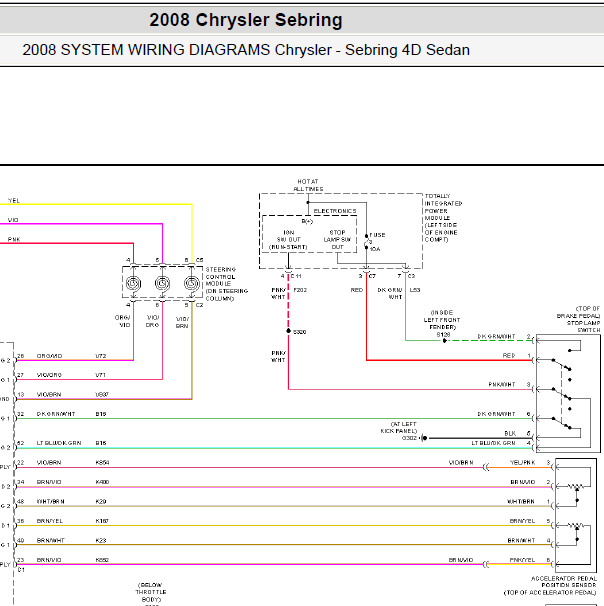Click the "B16" circuit code

pyautogui.click(x=101, y=443)
